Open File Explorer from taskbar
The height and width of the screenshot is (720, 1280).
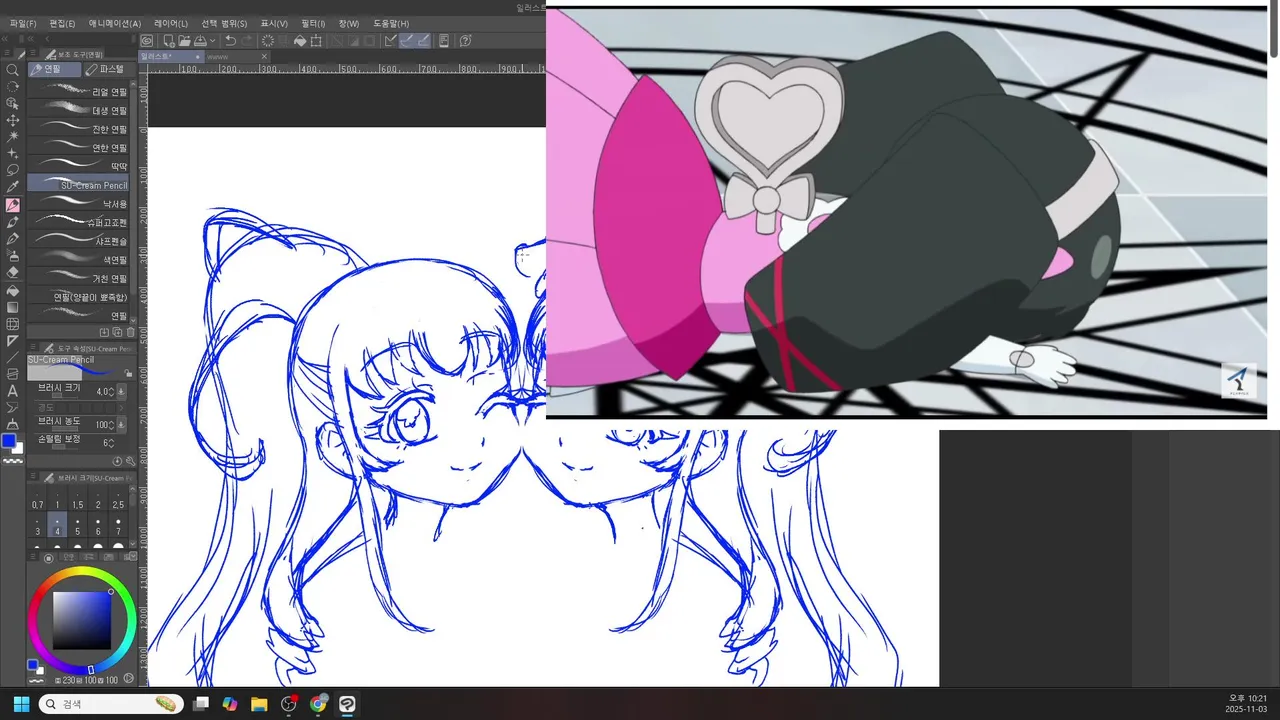pyautogui.click(x=259, y=704)
